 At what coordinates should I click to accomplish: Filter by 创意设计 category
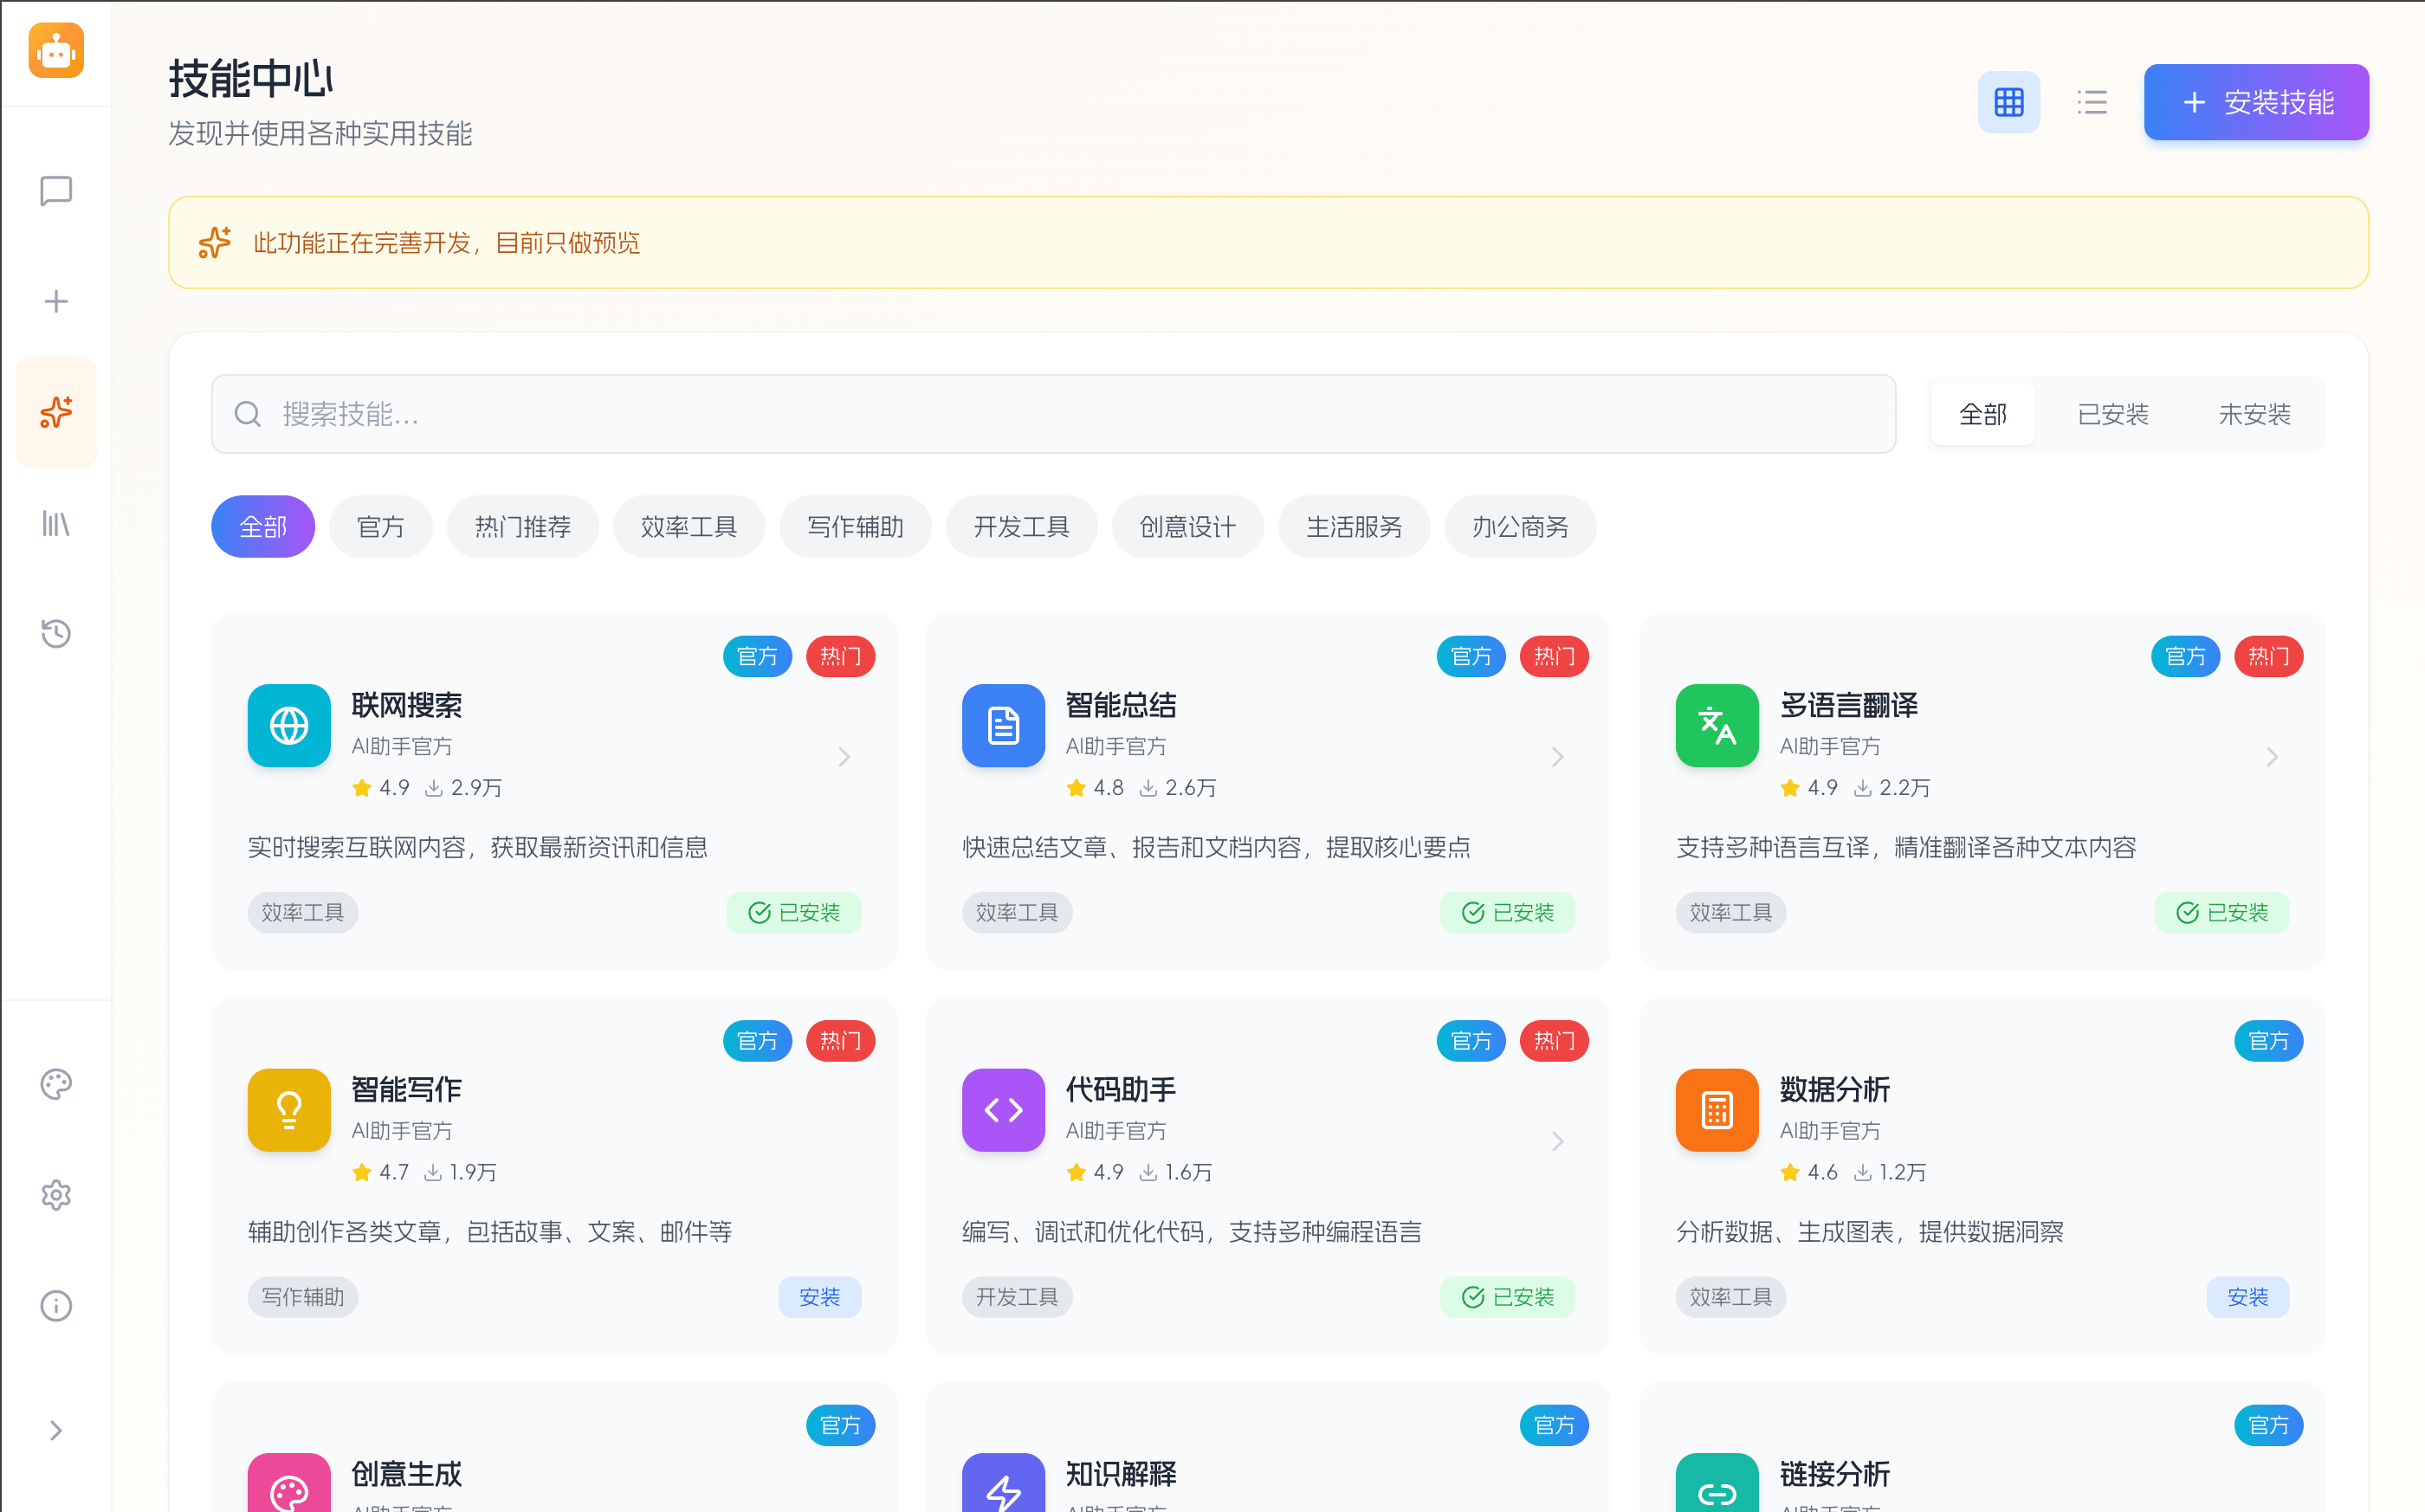pos(1187,527)
